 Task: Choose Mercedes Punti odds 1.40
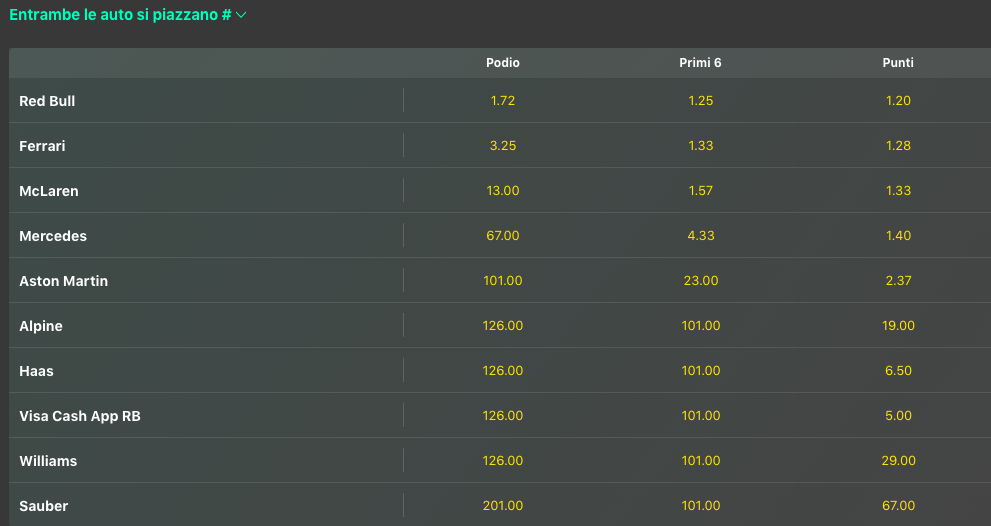coord(898,236)
